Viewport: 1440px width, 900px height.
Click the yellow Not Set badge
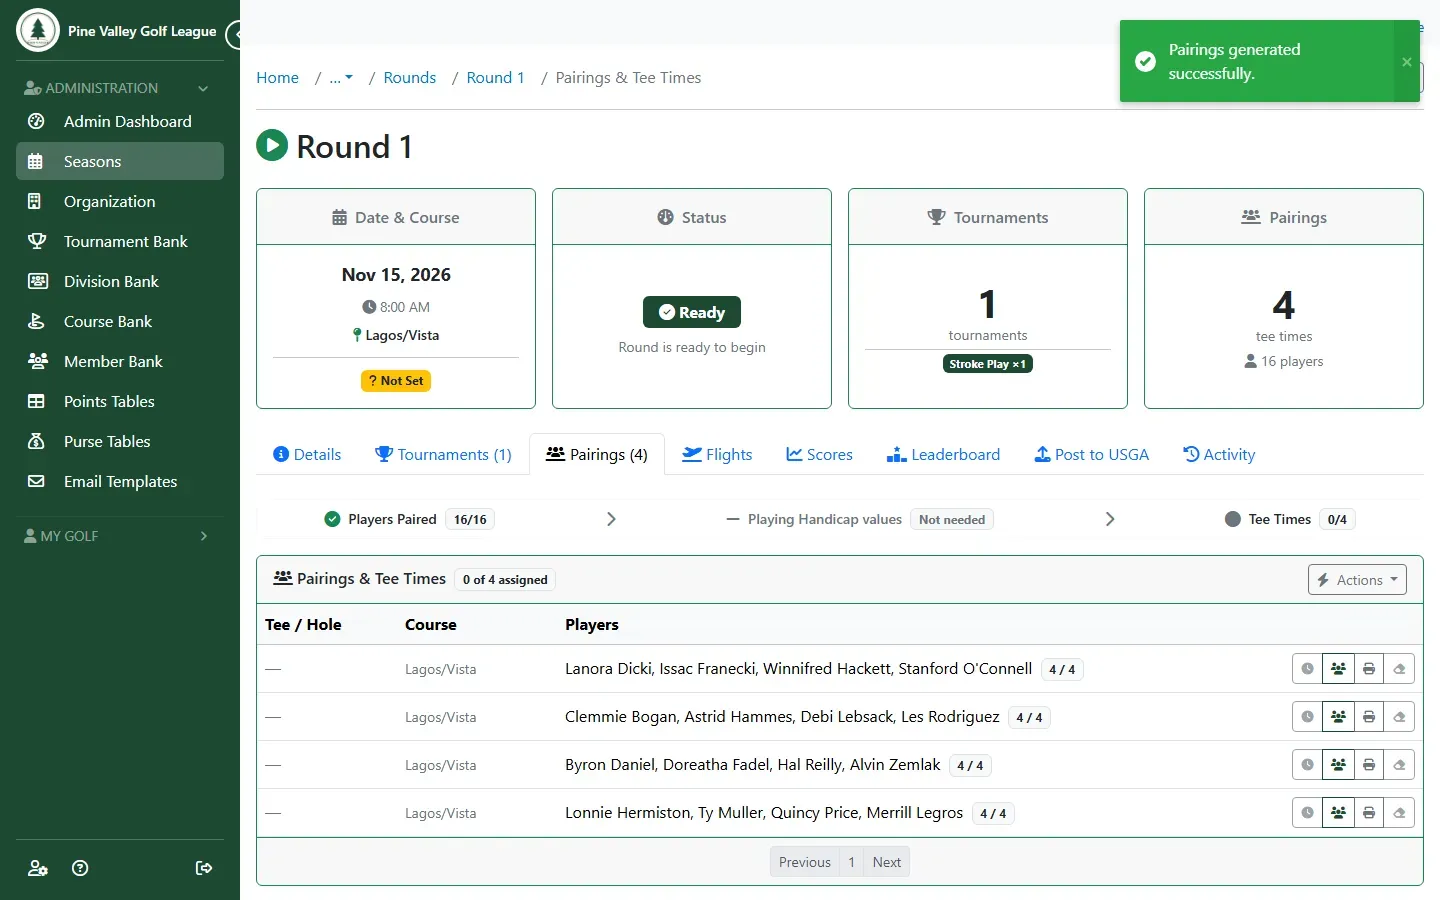pos(396,381)
